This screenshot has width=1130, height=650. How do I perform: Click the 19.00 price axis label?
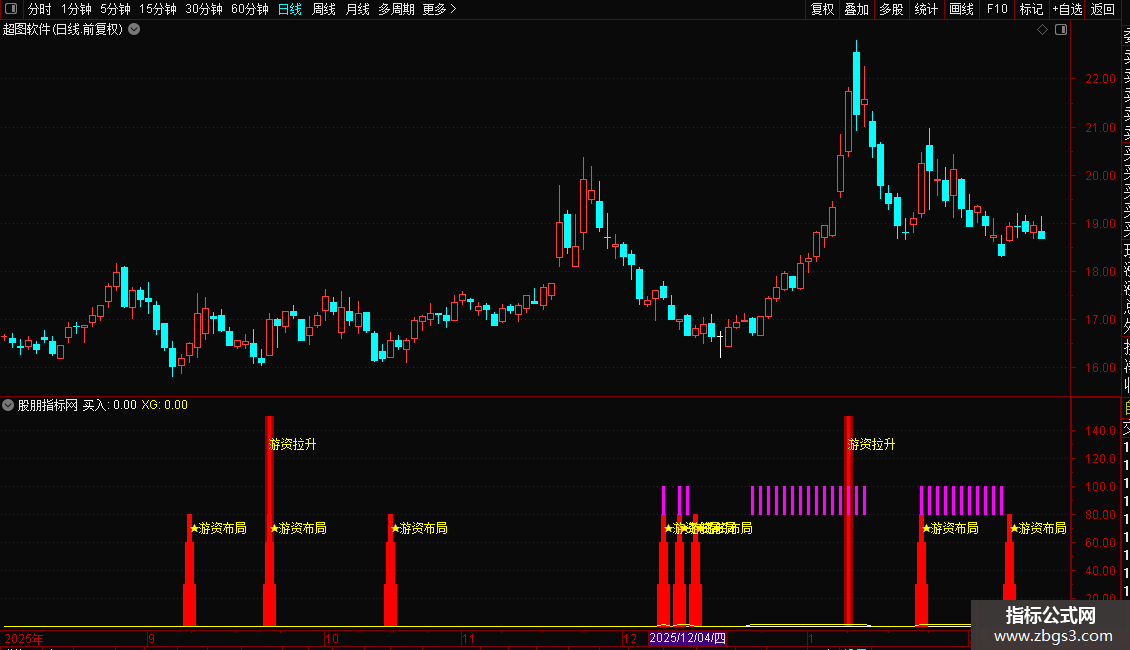coord(1100,224)
